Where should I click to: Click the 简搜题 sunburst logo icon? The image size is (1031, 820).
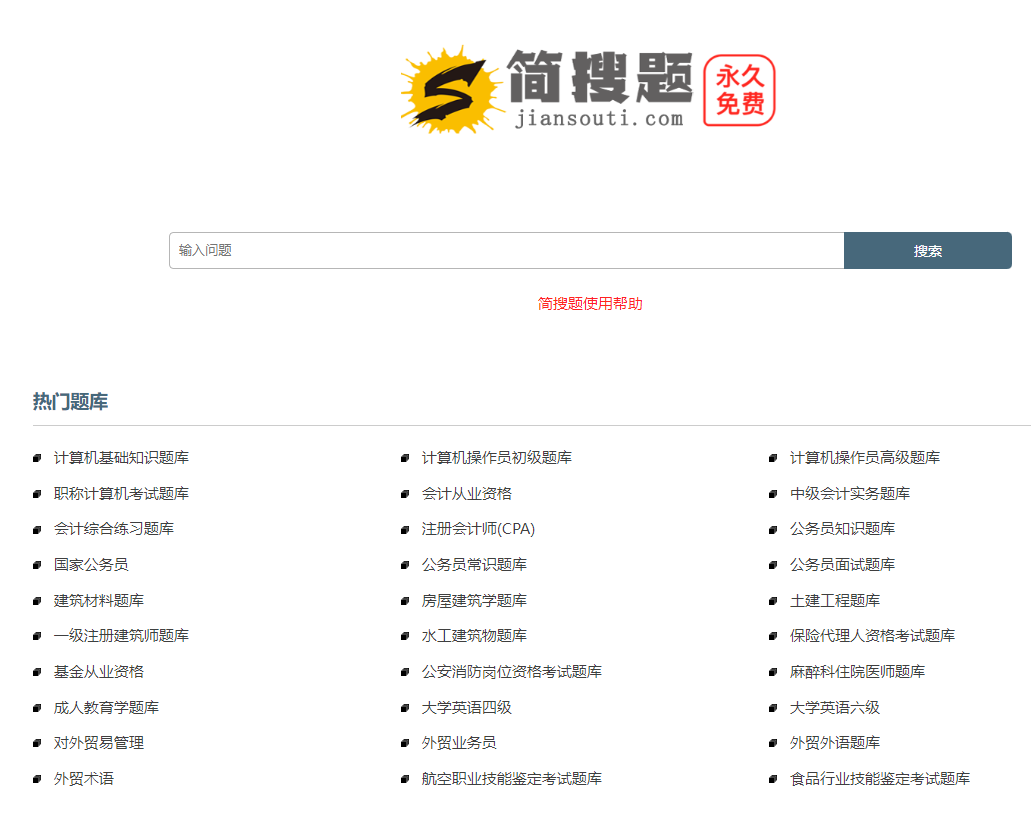point(449,90)
